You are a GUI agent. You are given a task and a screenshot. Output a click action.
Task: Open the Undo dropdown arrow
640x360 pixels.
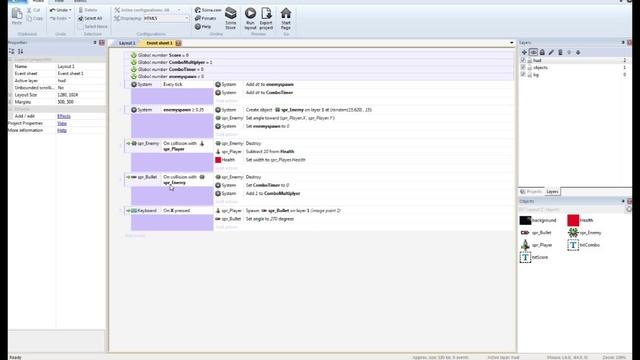tap(70, 10)
